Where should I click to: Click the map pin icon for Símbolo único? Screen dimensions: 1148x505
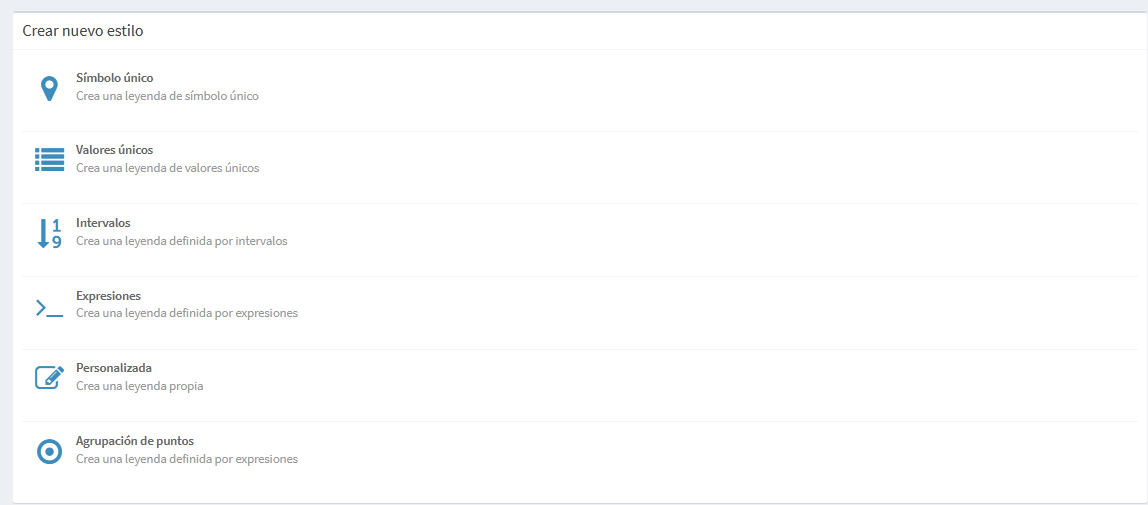(49, 89)
